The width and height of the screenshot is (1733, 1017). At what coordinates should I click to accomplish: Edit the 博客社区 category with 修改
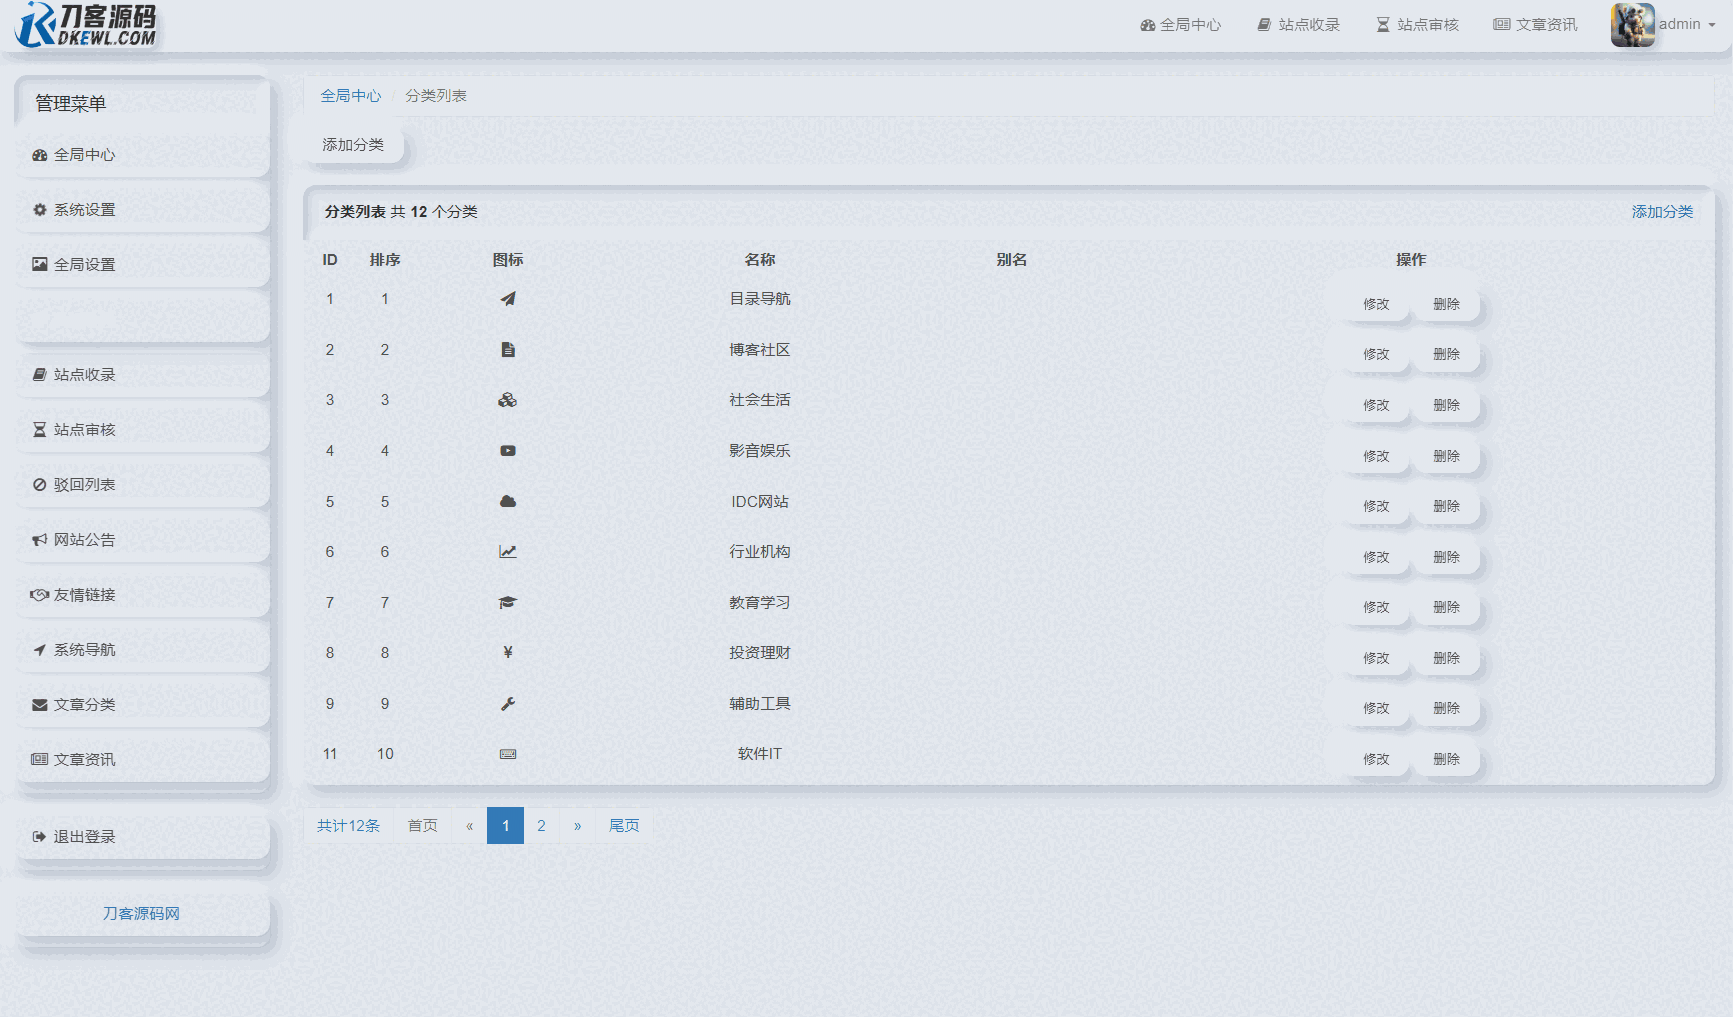1376,354
